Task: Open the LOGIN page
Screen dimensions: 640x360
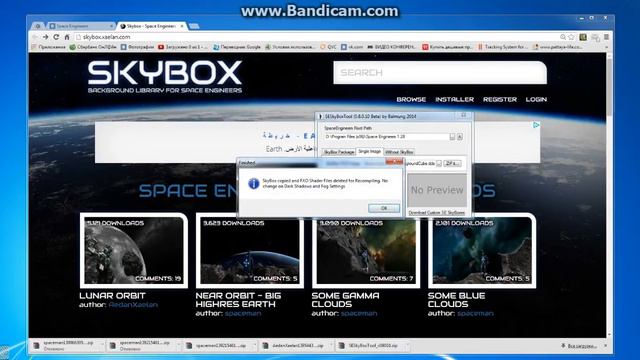Action: [536, 99]
